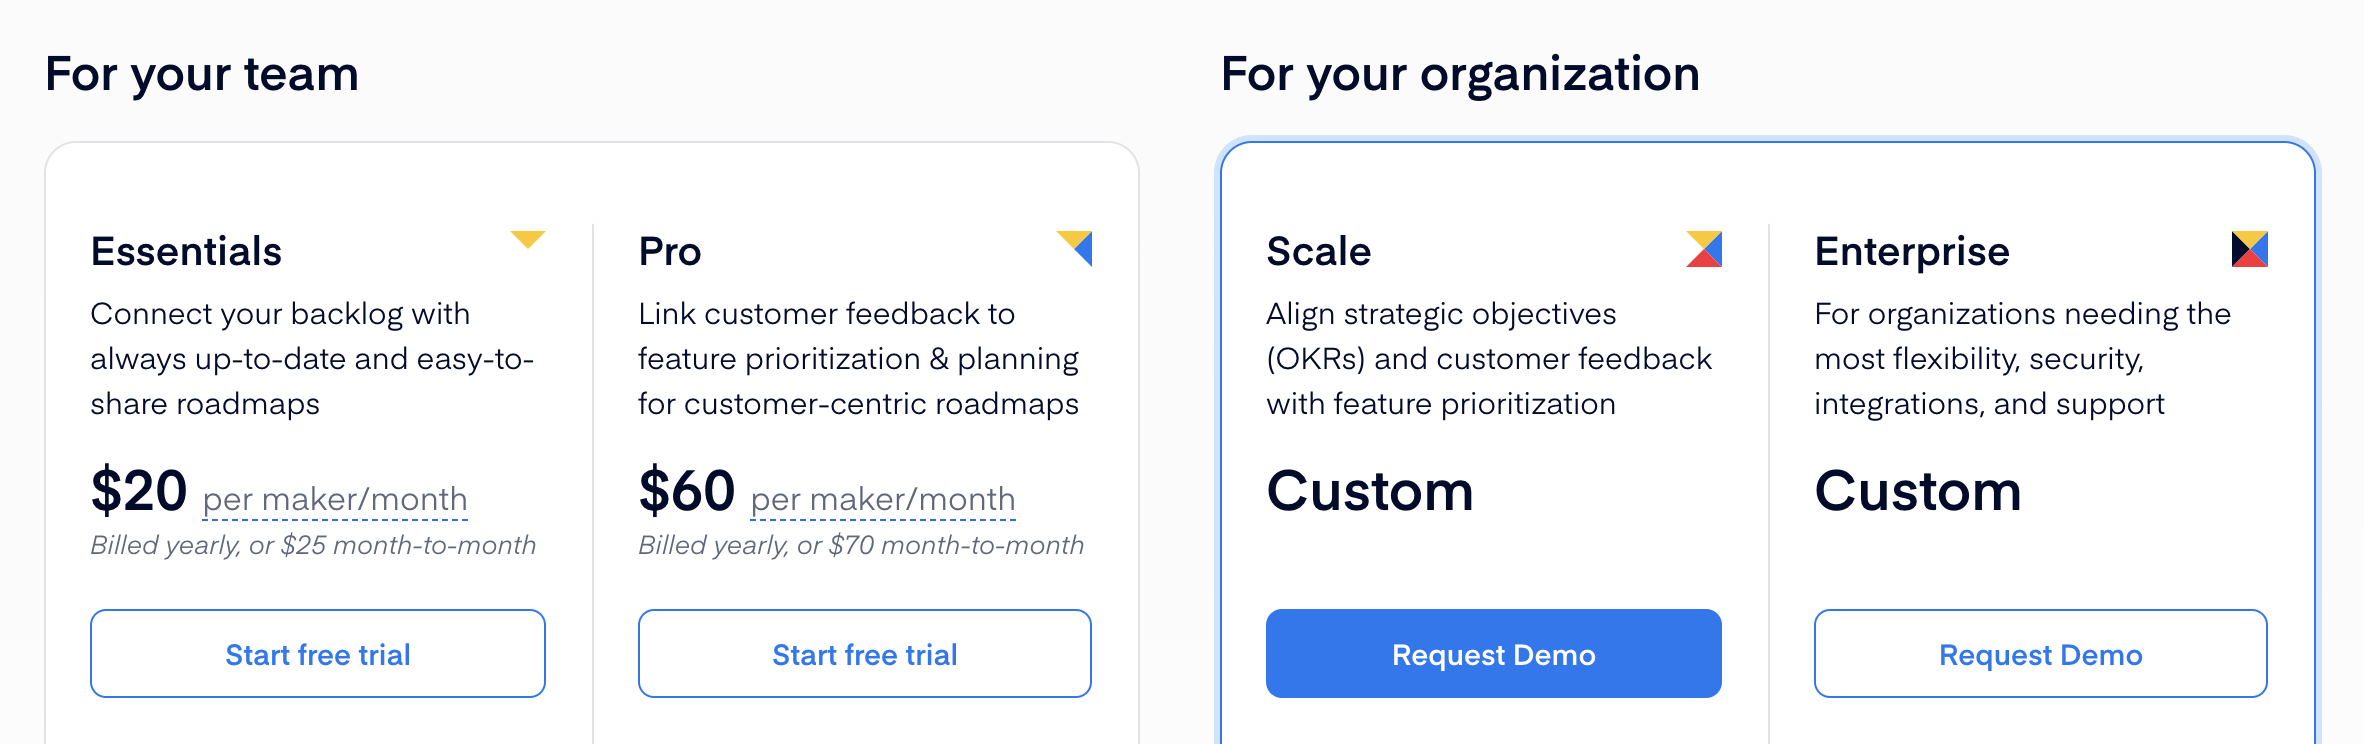Start free trial for the Essentials plan
The height and width of the screenshot is (744, 2364).
pyautogui.click(x=317, y=653)
